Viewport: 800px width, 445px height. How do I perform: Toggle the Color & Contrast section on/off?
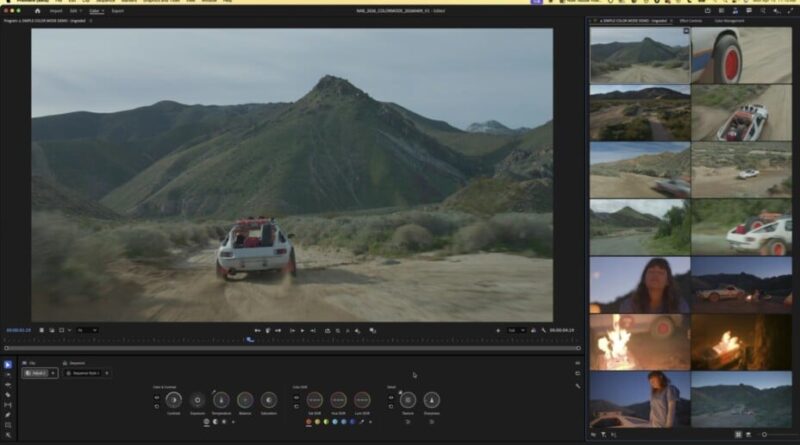point(157,398)
